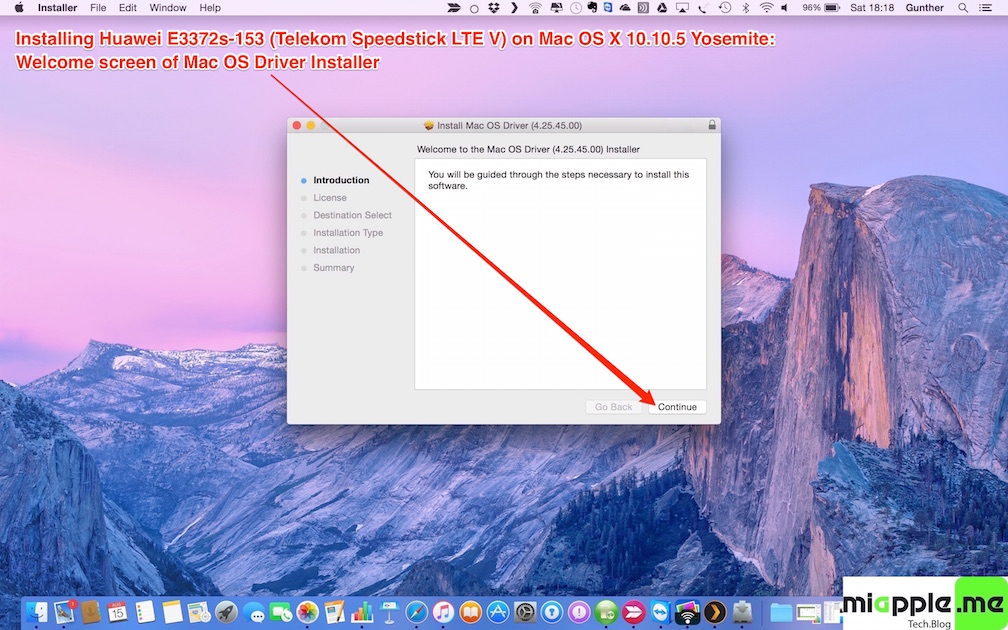Open the Window menu
This screenshot has height=630, width=1008.
(167, 8)
